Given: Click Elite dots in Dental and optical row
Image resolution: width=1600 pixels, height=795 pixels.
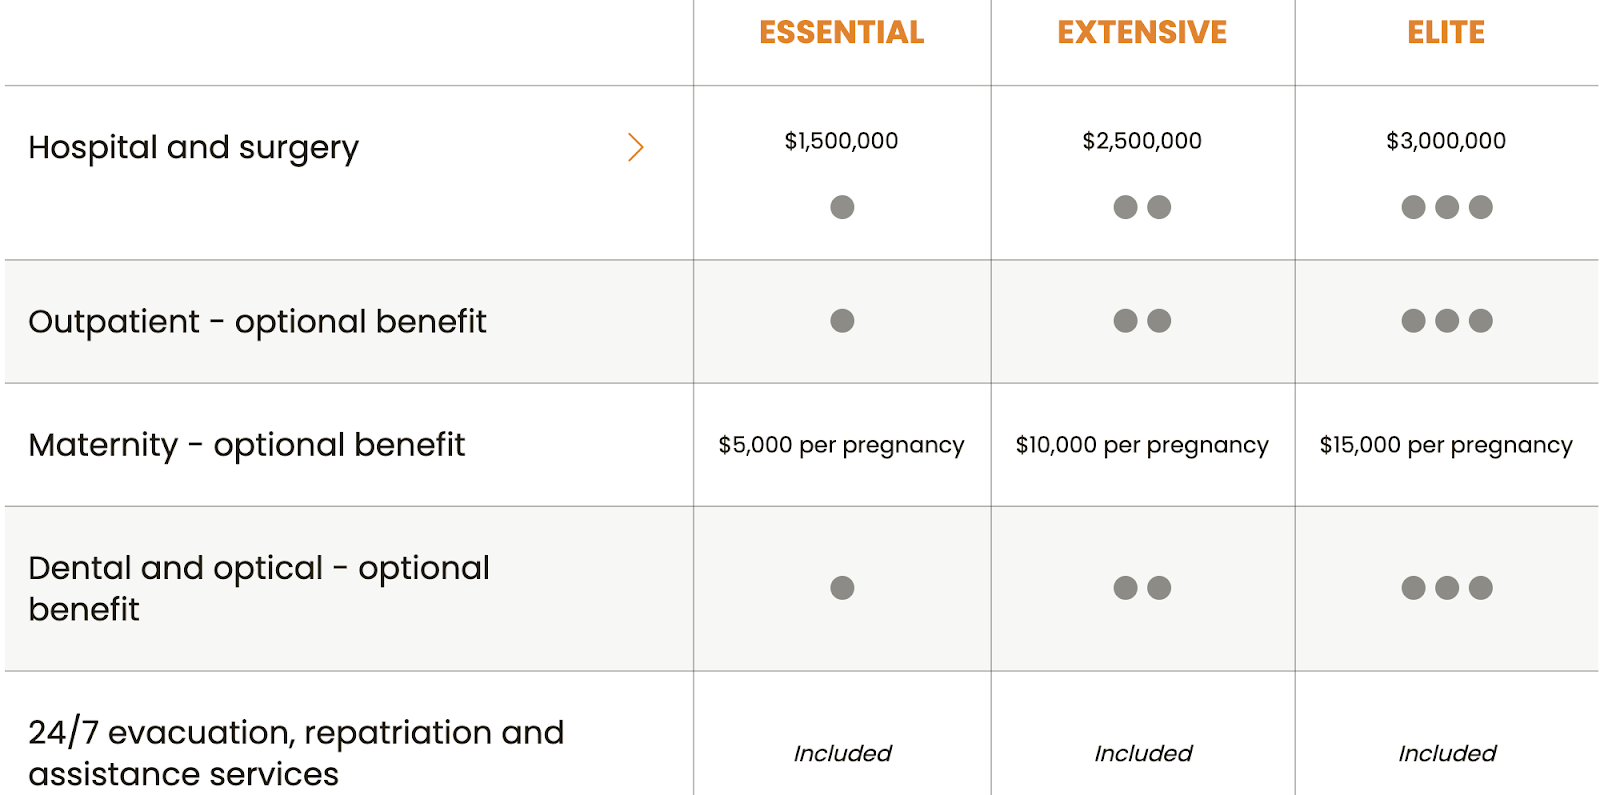Looking at the screenshot, I should coord(1446,588).
